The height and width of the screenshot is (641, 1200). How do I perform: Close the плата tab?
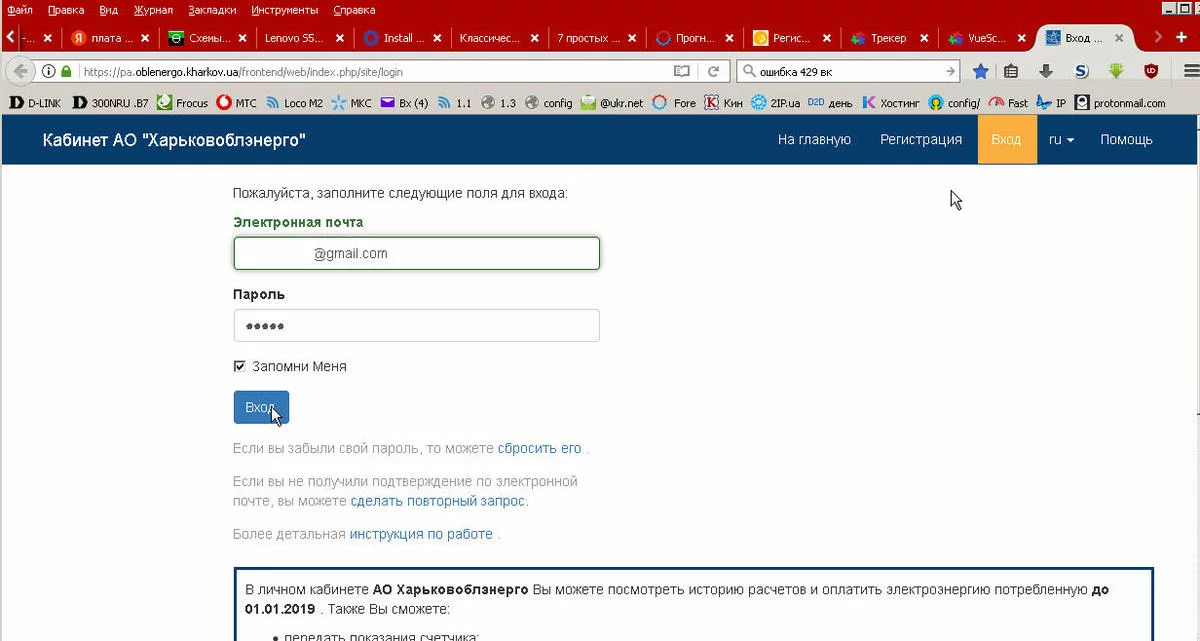point(145,38)
